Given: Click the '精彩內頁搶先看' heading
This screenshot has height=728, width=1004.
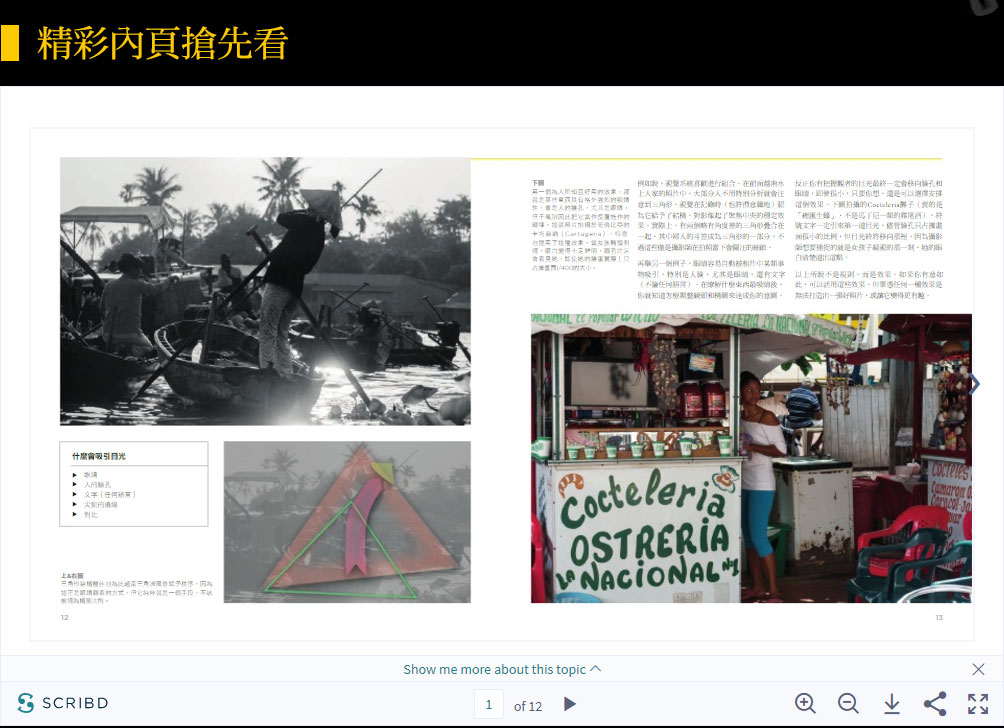Looking at the screenshot, I should pos(163,43).
